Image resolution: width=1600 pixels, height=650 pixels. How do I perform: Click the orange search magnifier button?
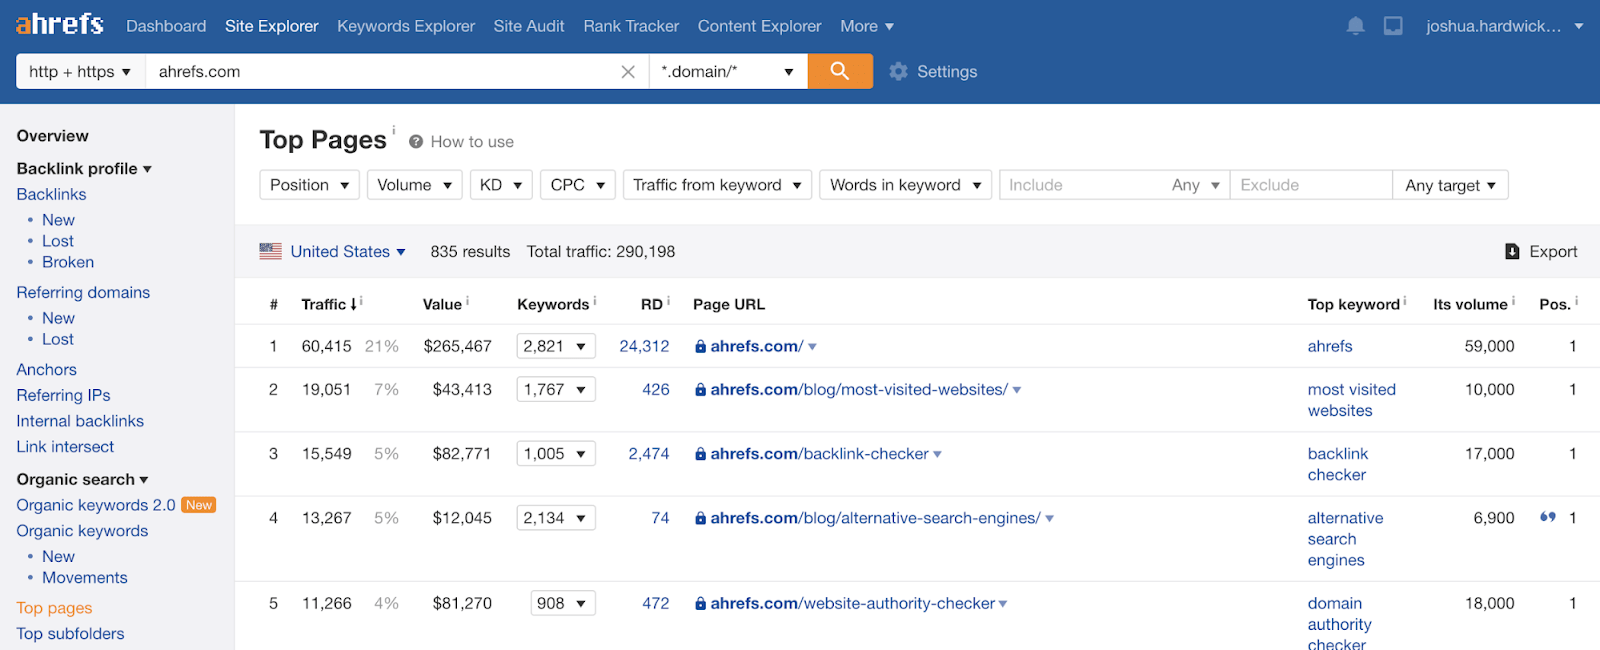[x=840, y=71]
